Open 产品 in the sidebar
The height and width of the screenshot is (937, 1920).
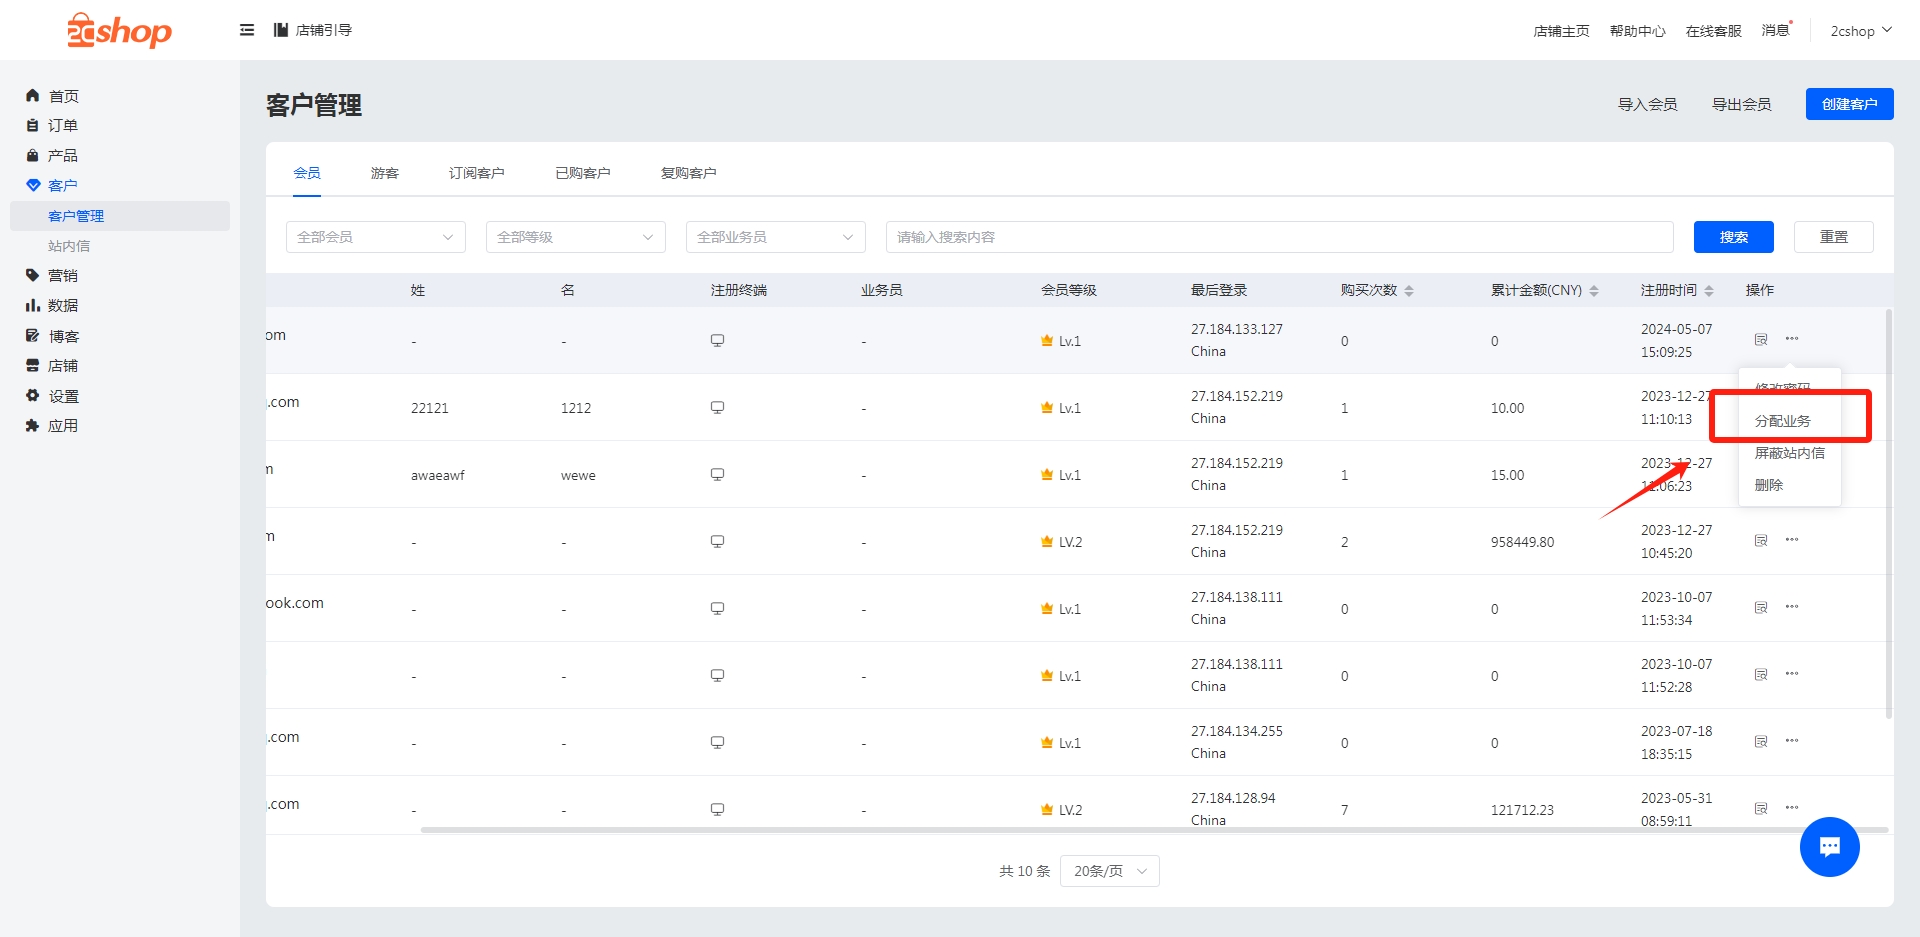pos(63,156)
